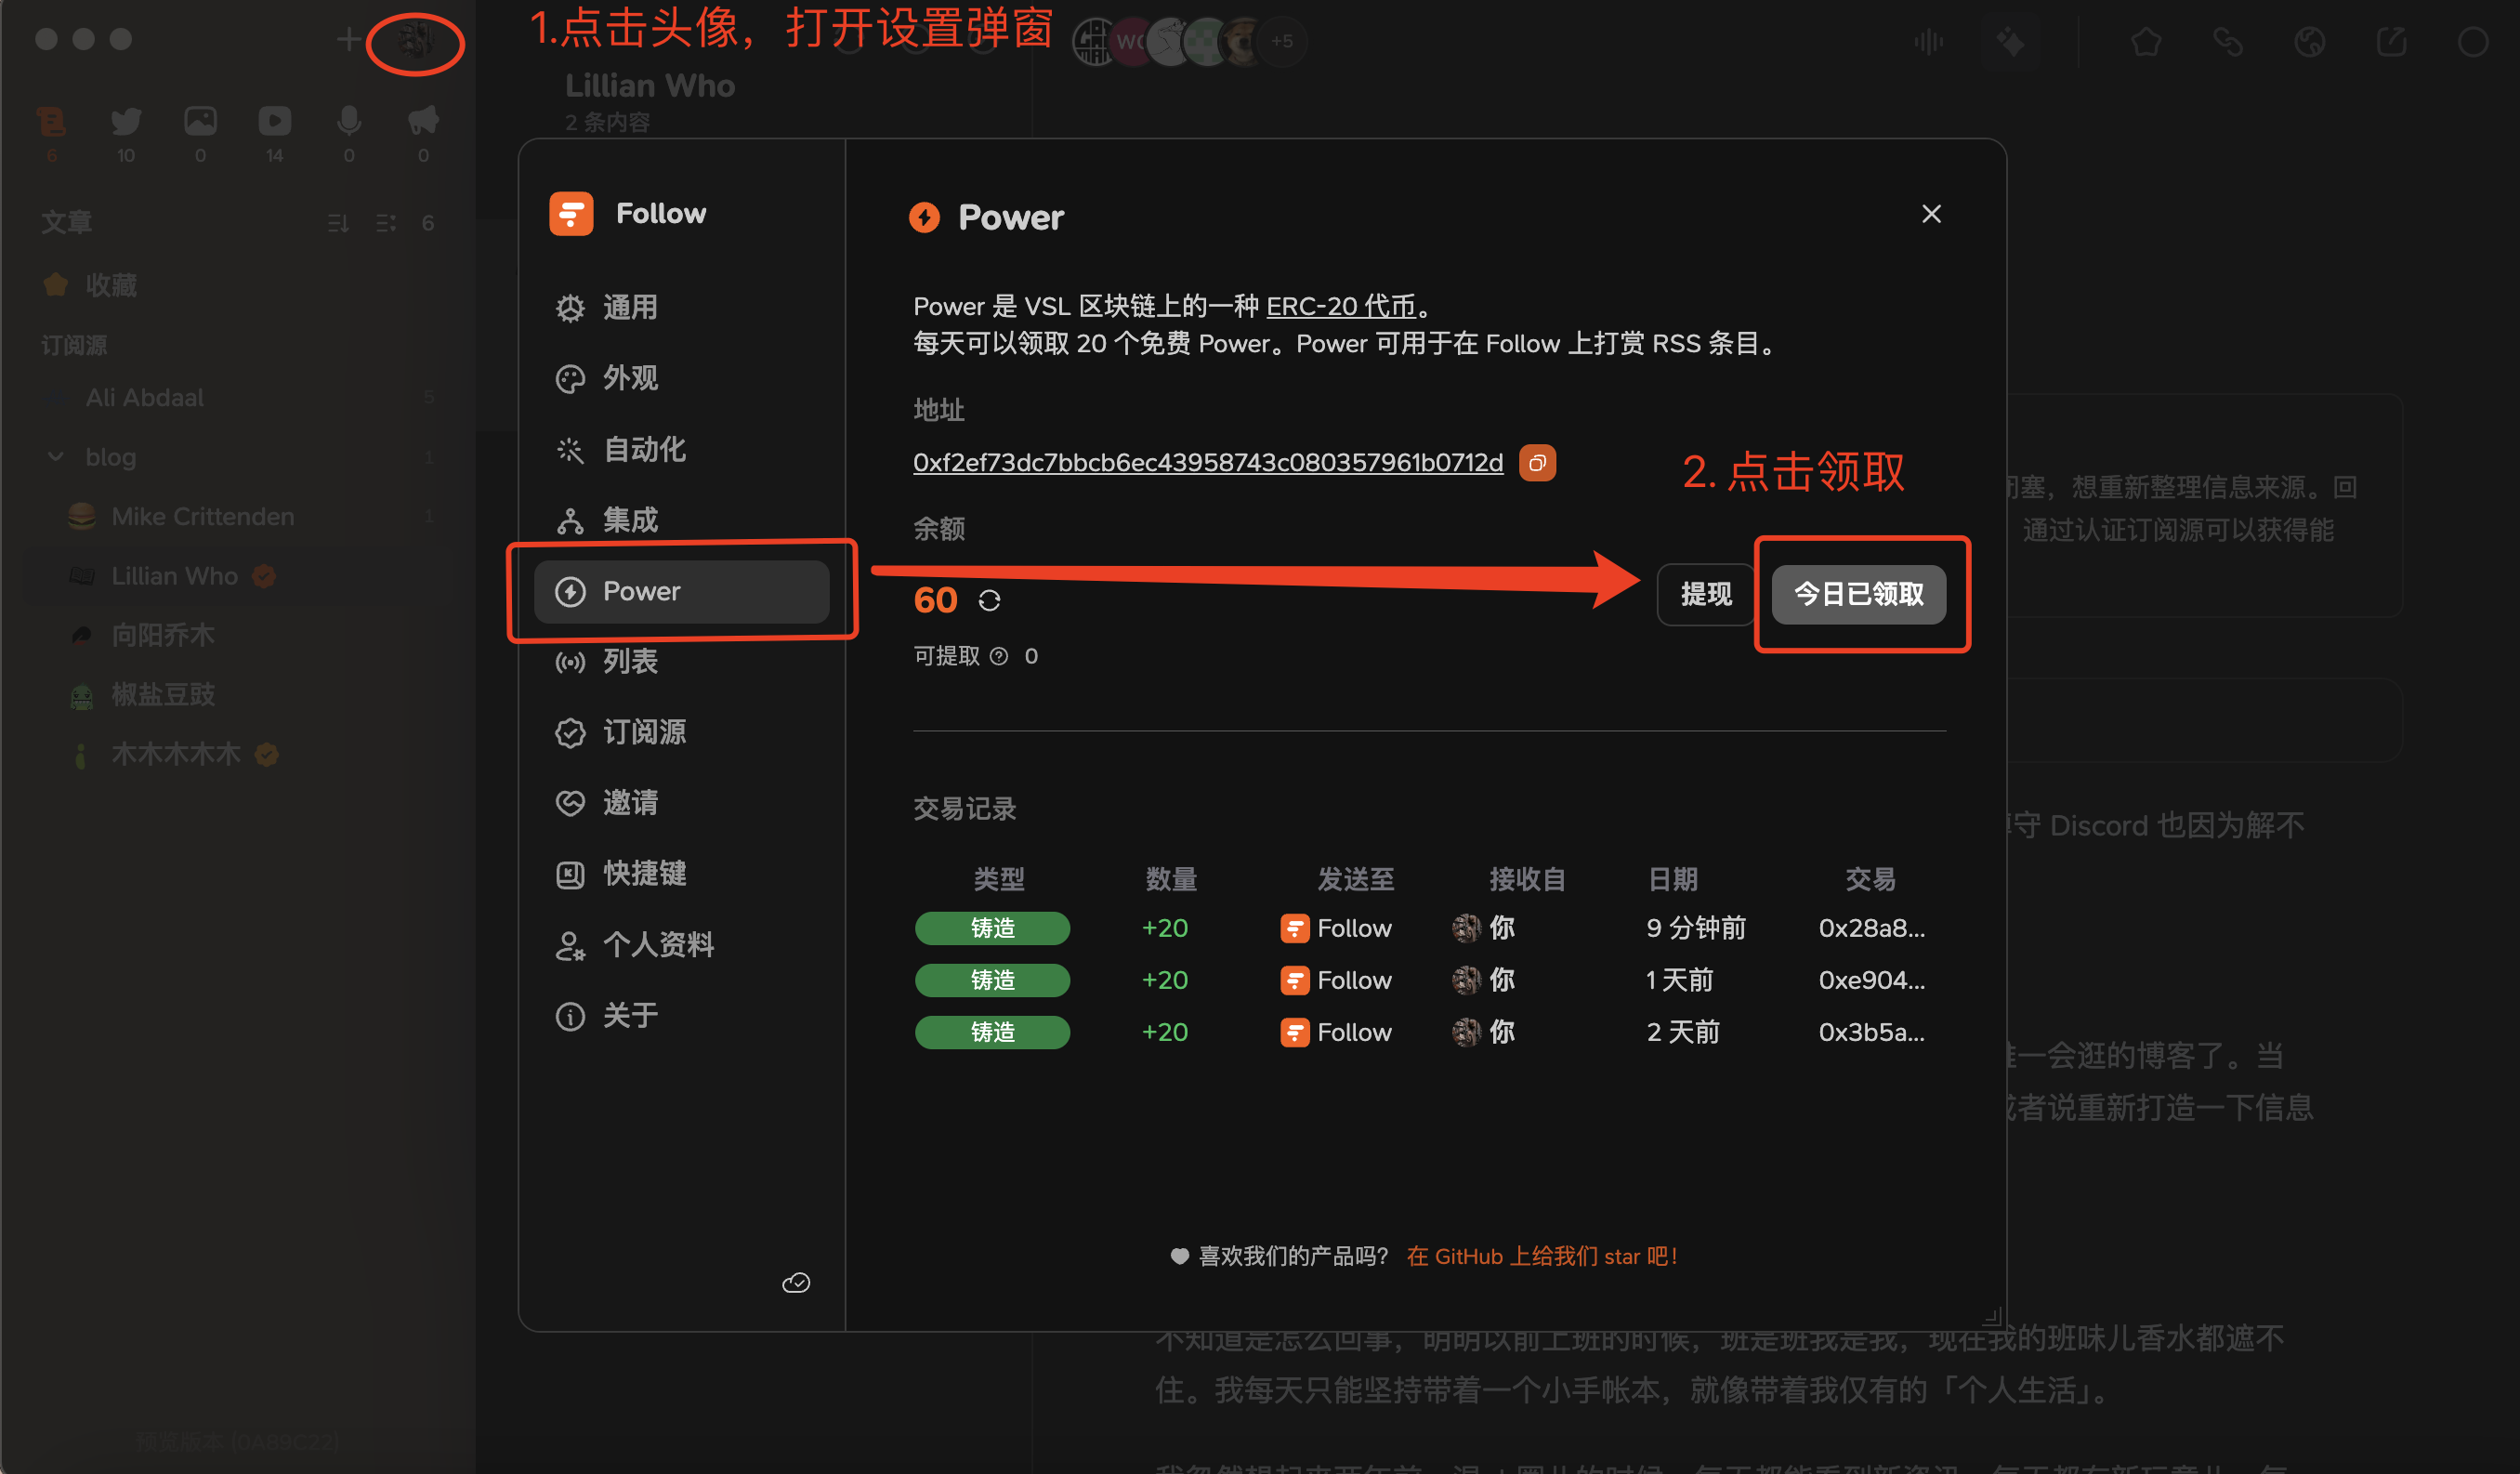Select the Lillian Who feed

(238, 576)
